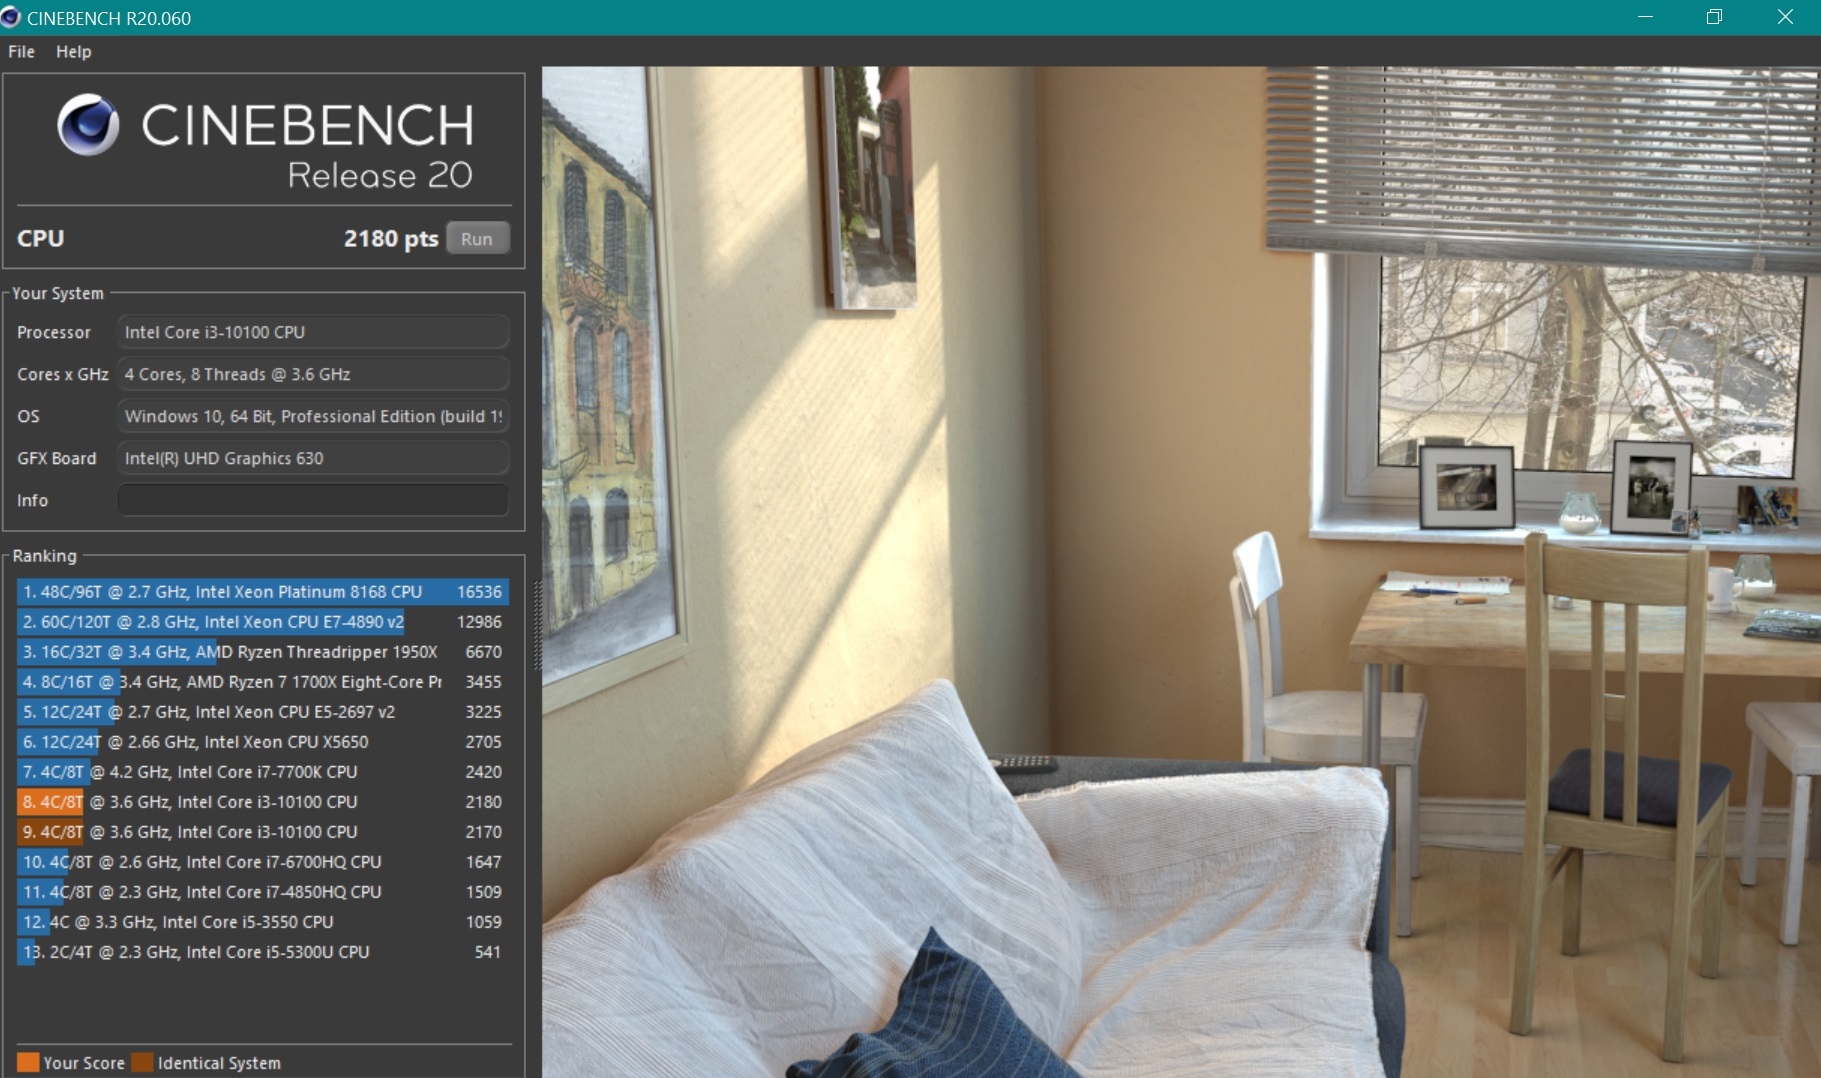This screenshot has width=1821, height=1078.
Task: Select the i3-10100 entry scoring 2180
Action: click(263, 802)
